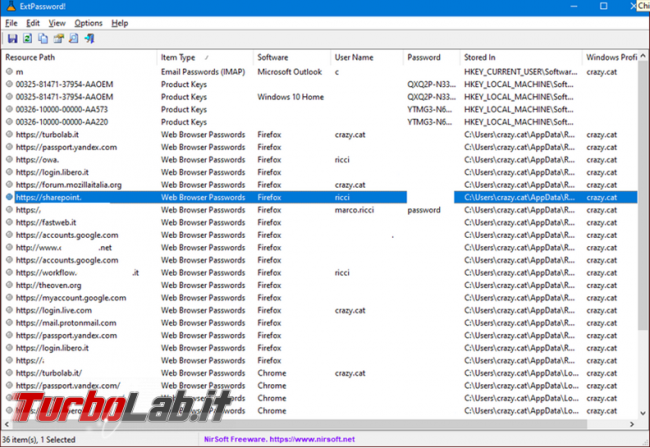Click the row icon beside 00326-10000-00000-AA220
This screenshot has height=448, width=650.
tap(9, 121)
